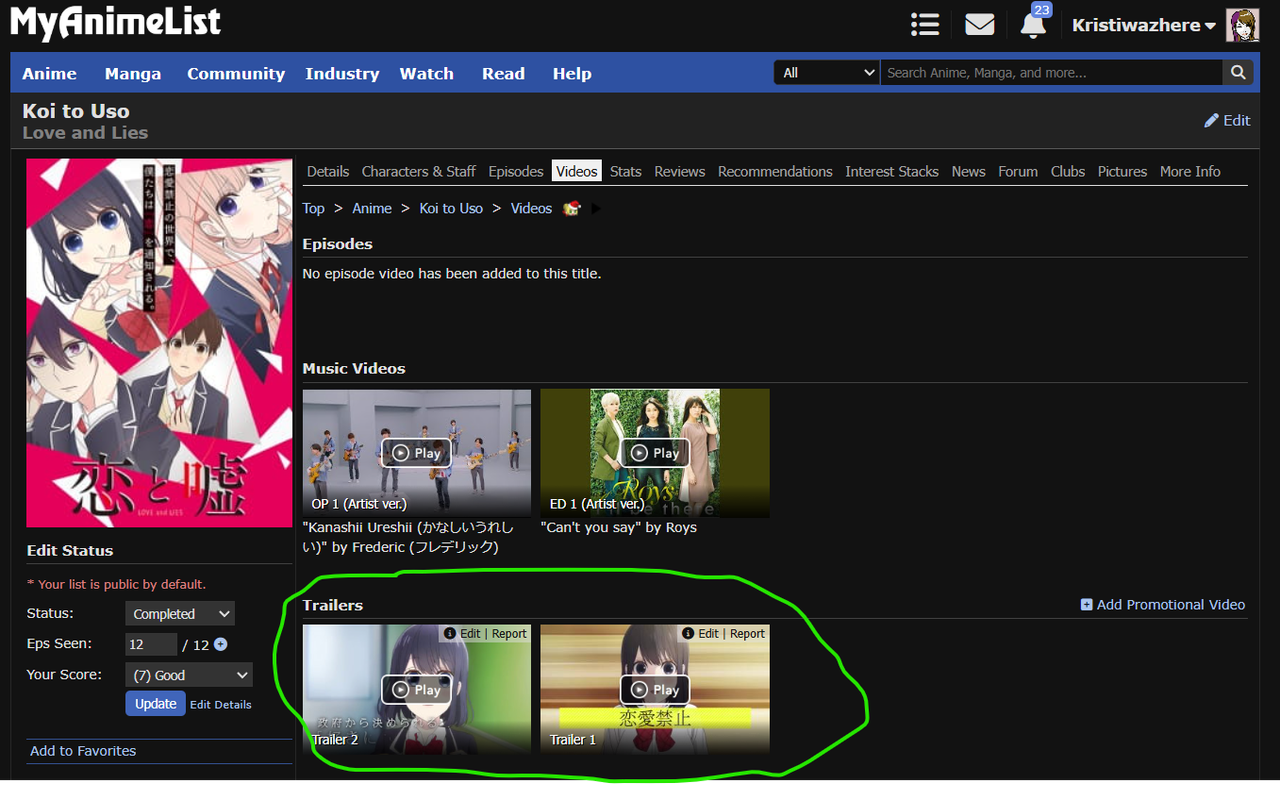The height and width of the screenshot is (785, 1280).
Task: Open the Watch navigation menu
Action: click(x=427, y=73)
